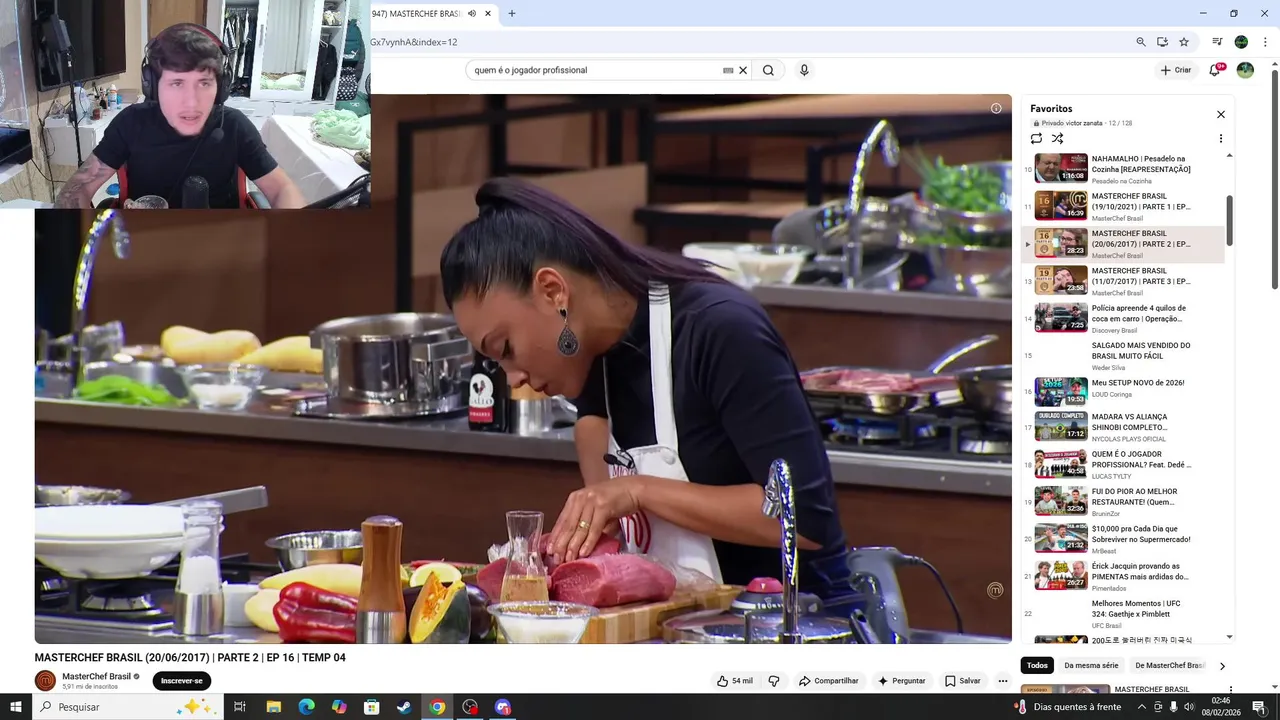Viewport: 1280px width, 720px height.
Task: Open Task View on the taskbar
Action: pyautogui.click(x=240, y=707)
